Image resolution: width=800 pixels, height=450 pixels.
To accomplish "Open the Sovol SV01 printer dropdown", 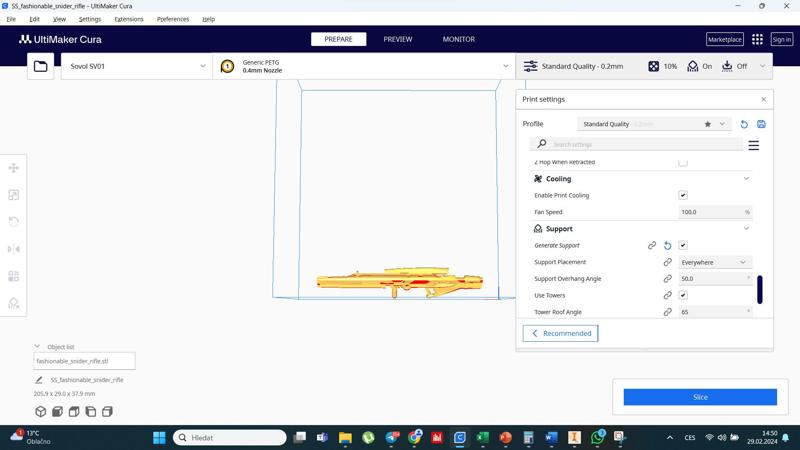I will point(137,66).
